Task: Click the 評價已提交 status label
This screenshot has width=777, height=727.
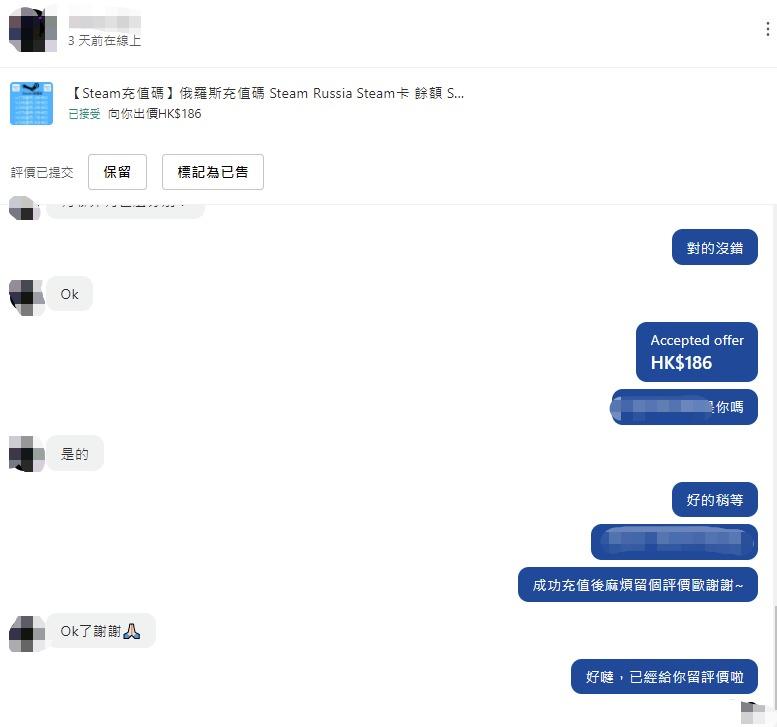Action: 42,172
